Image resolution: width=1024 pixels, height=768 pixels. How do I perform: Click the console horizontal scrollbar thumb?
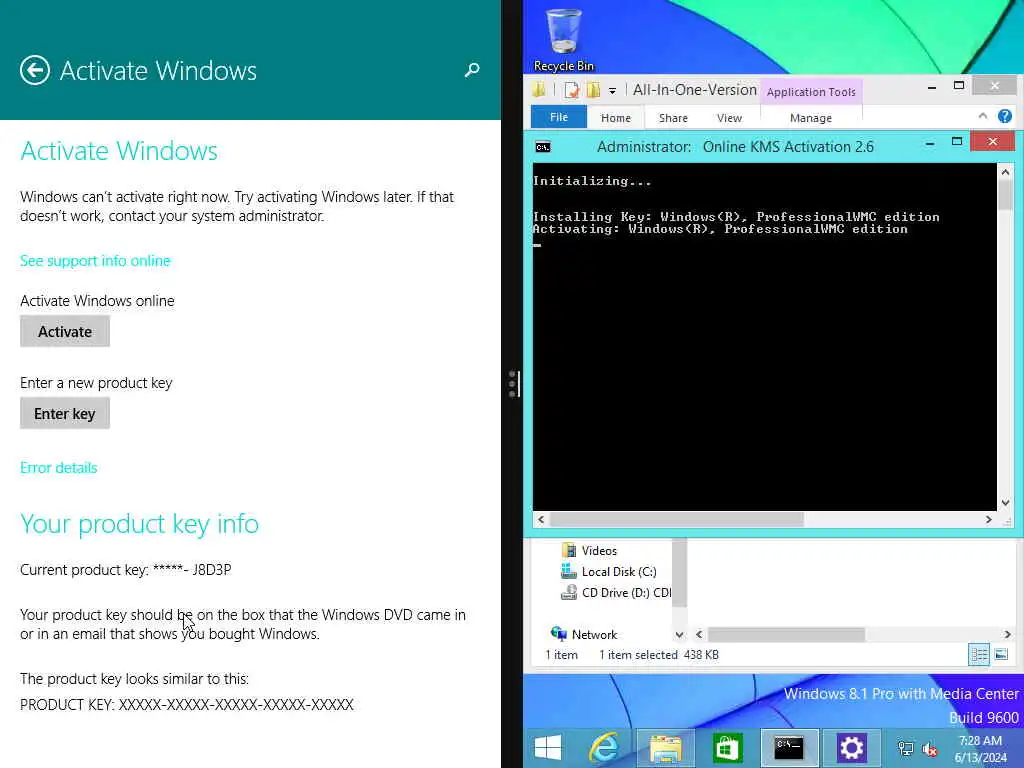click(677, 520)
